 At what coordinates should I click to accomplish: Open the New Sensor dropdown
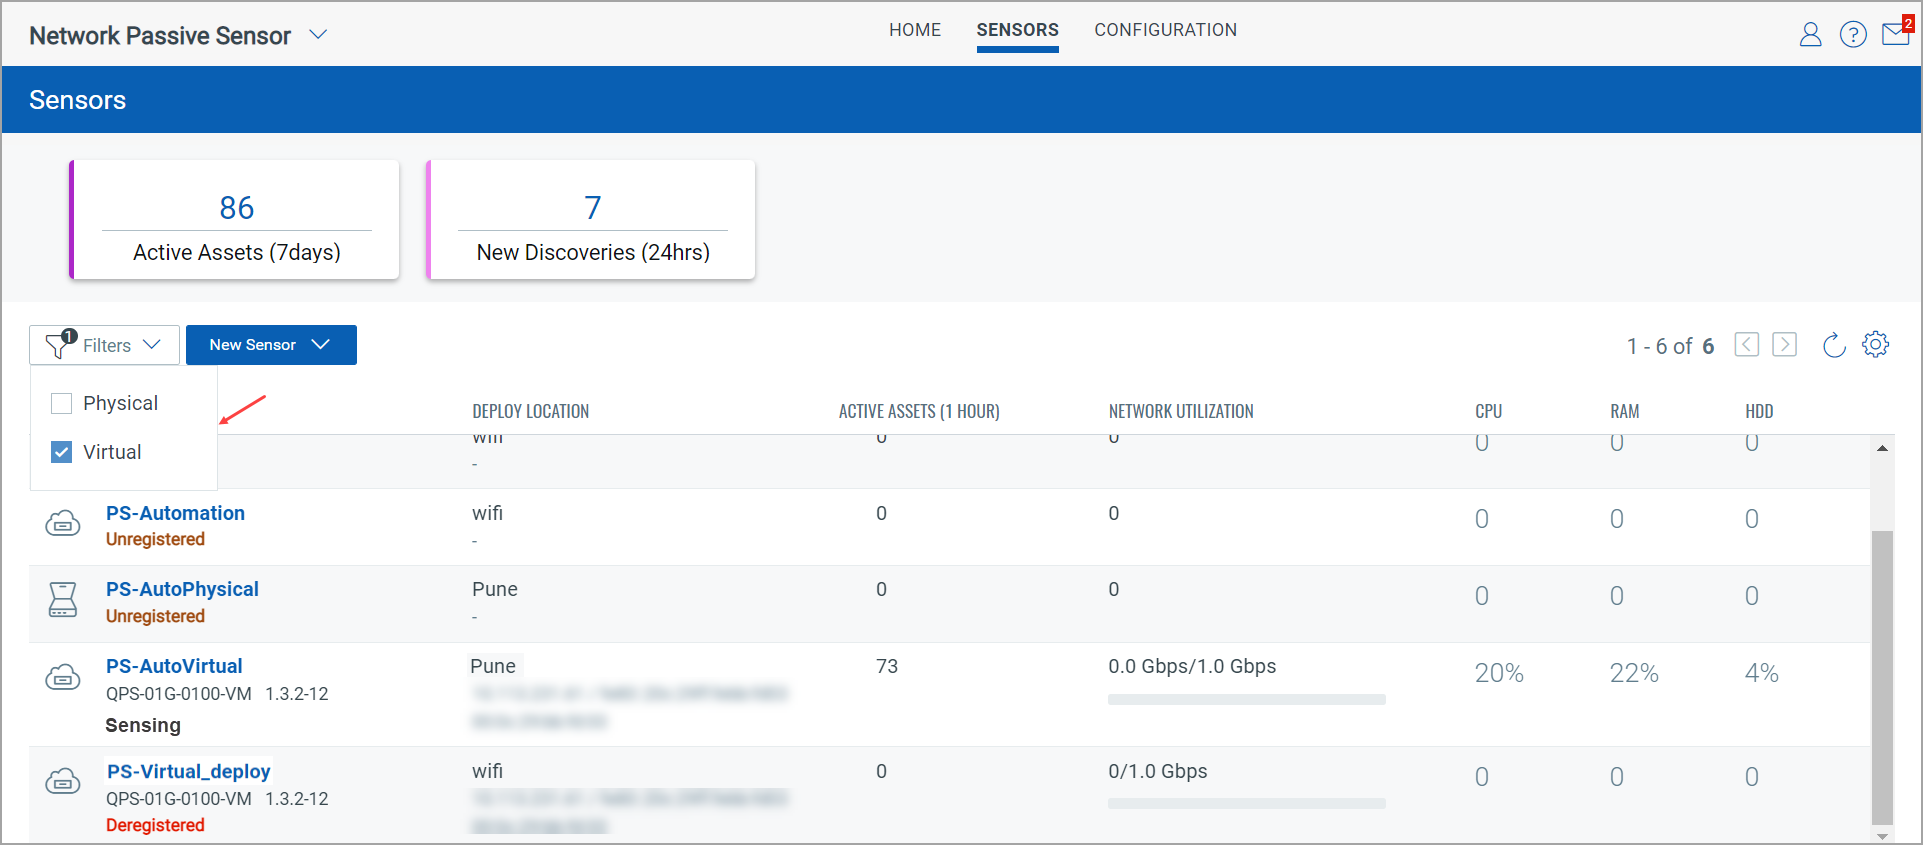point(271,345)
